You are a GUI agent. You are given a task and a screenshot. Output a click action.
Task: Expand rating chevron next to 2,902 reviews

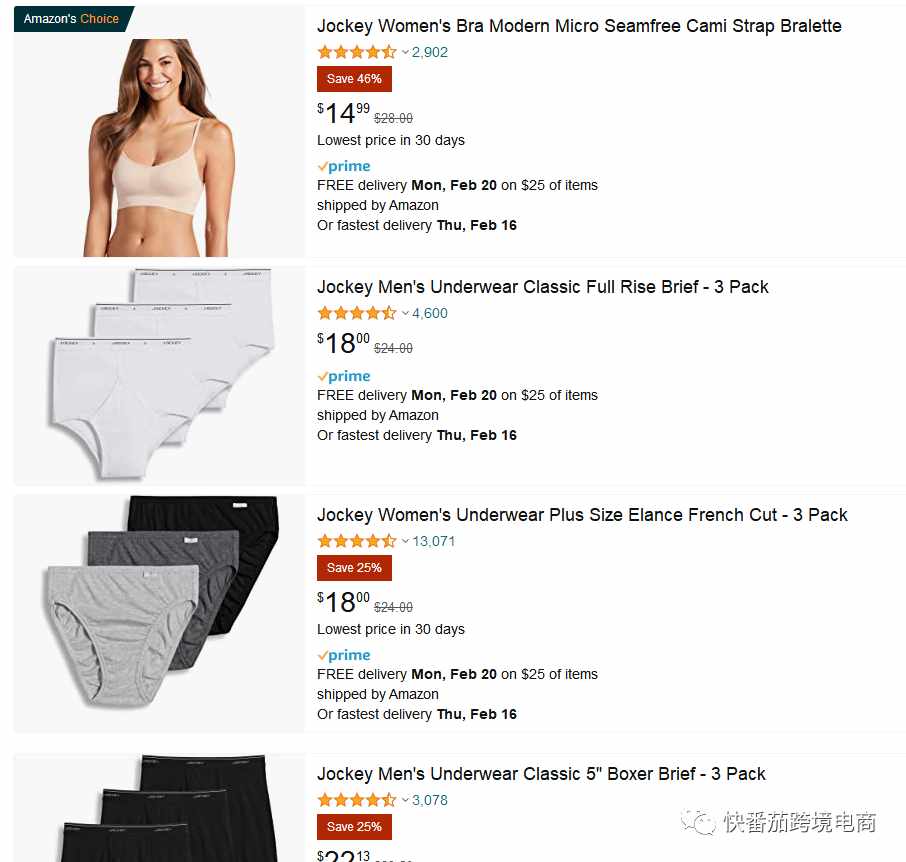(x=405, y=53)
